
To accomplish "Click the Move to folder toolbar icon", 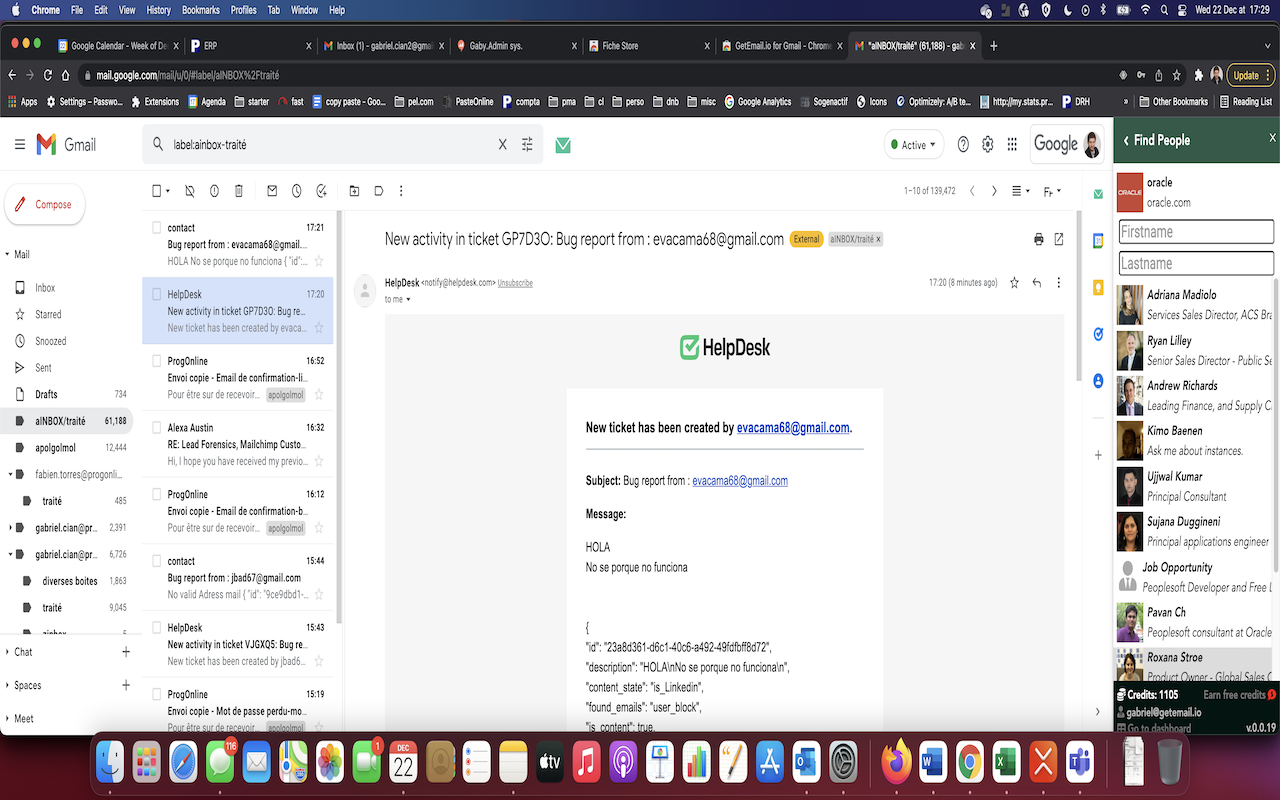I will [x=354, y=191].
